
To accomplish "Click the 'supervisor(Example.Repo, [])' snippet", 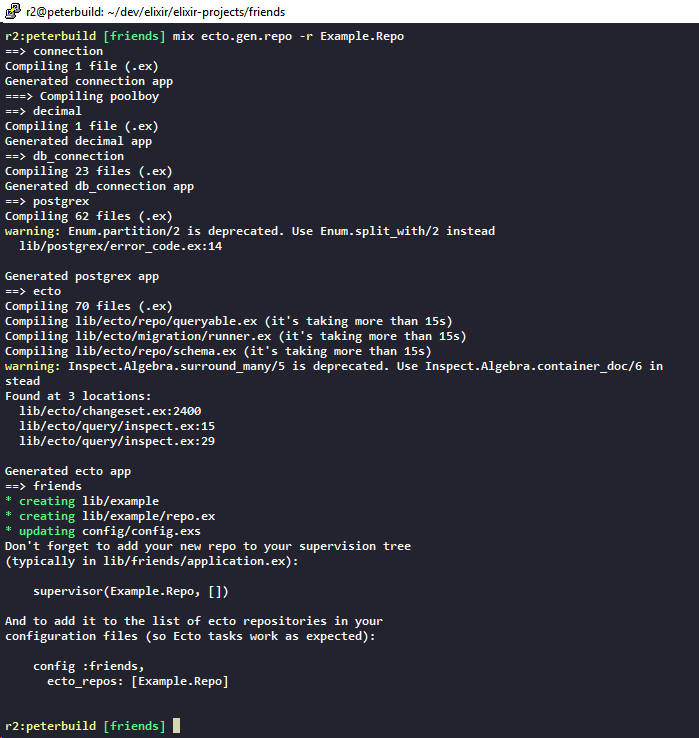I will click(x=131, y=591).
